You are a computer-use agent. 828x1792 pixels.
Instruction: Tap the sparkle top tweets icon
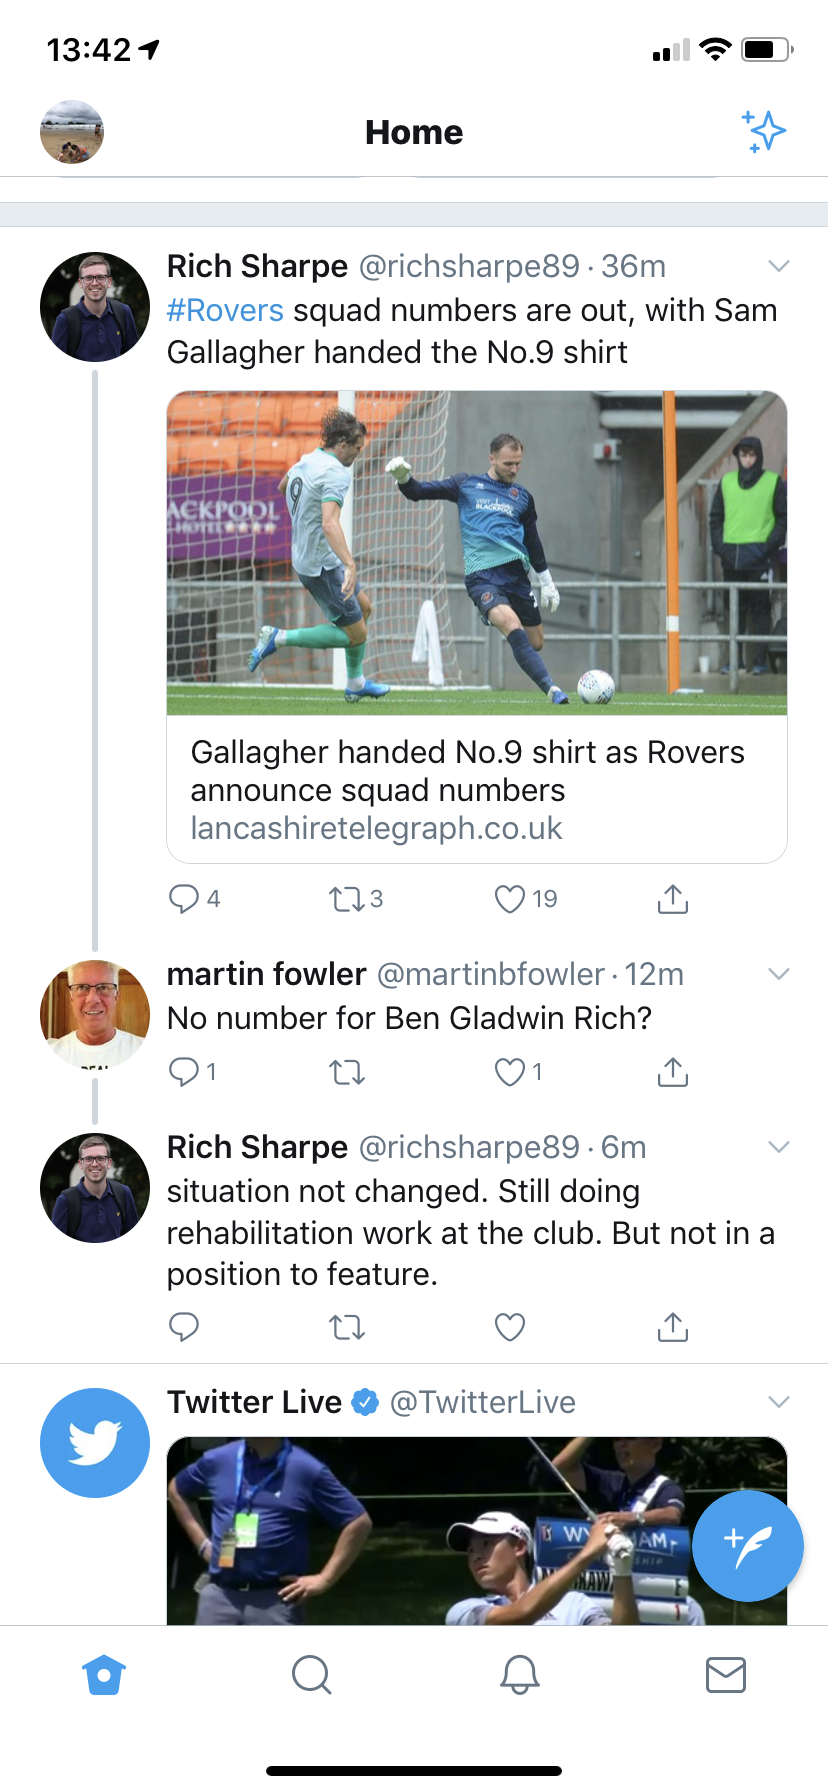pos(765,132)
